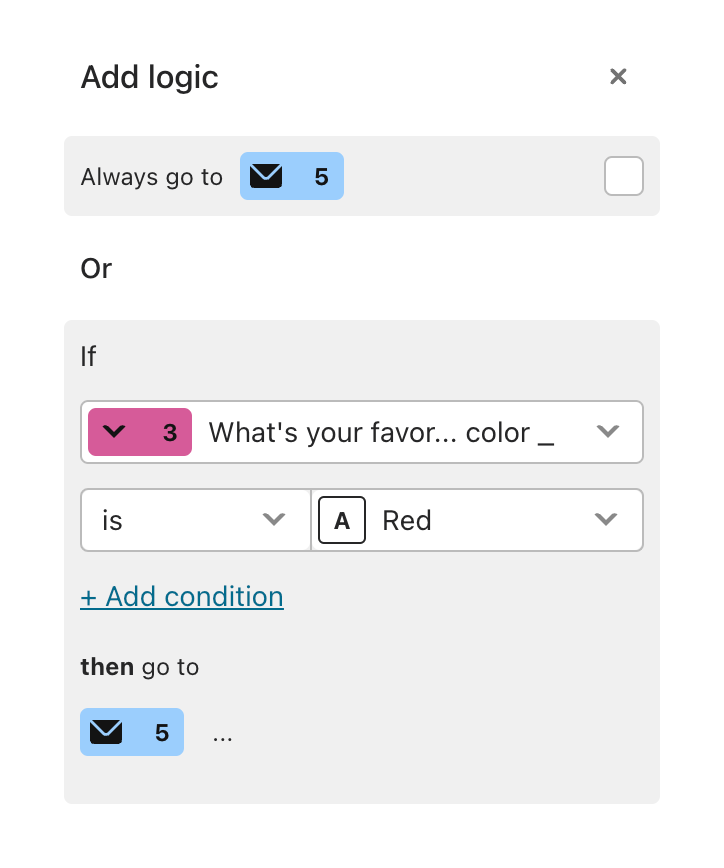724x868 pixels.
Task: Click the blue email 5 badge near the bottom
Action: point(132,732)
